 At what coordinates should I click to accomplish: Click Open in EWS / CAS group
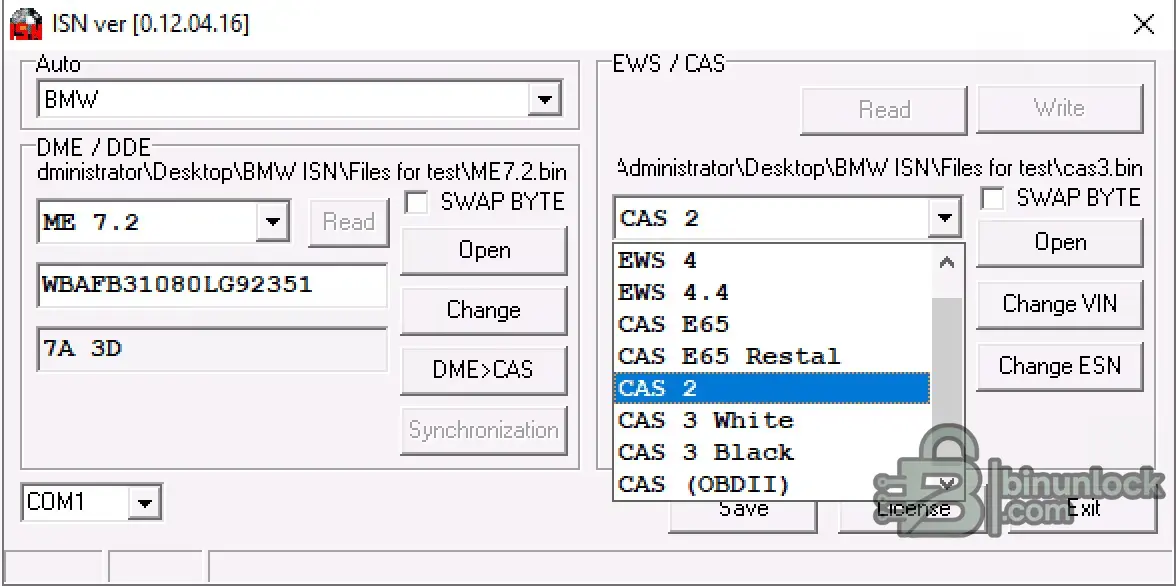pyautogui.click(x=1060, y=242)
